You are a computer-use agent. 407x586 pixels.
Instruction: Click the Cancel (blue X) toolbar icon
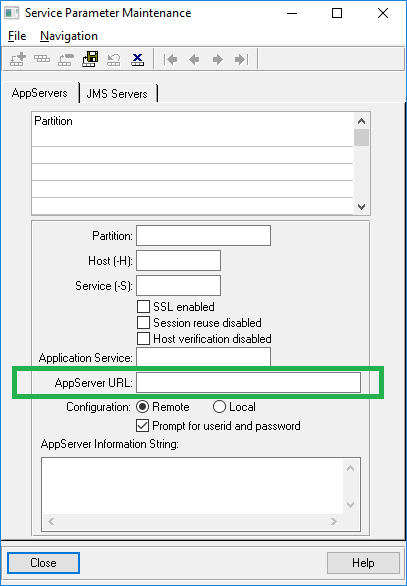point(138,59)
